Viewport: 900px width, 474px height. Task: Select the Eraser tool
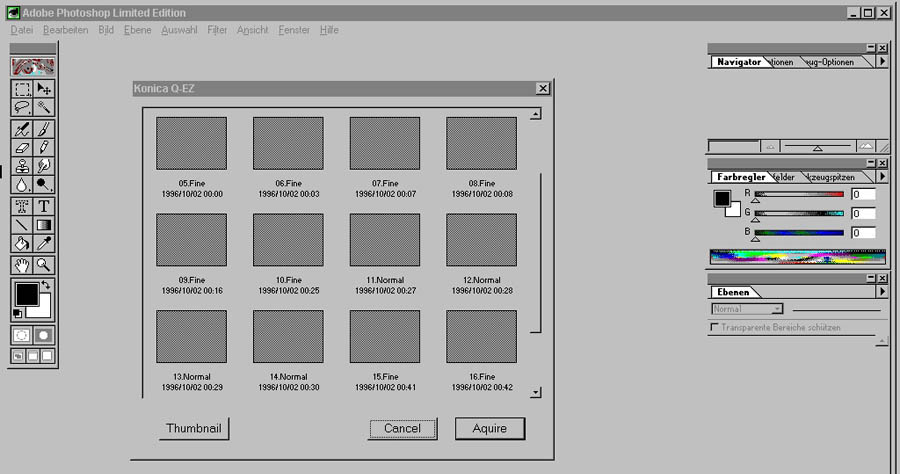[22, 147]
